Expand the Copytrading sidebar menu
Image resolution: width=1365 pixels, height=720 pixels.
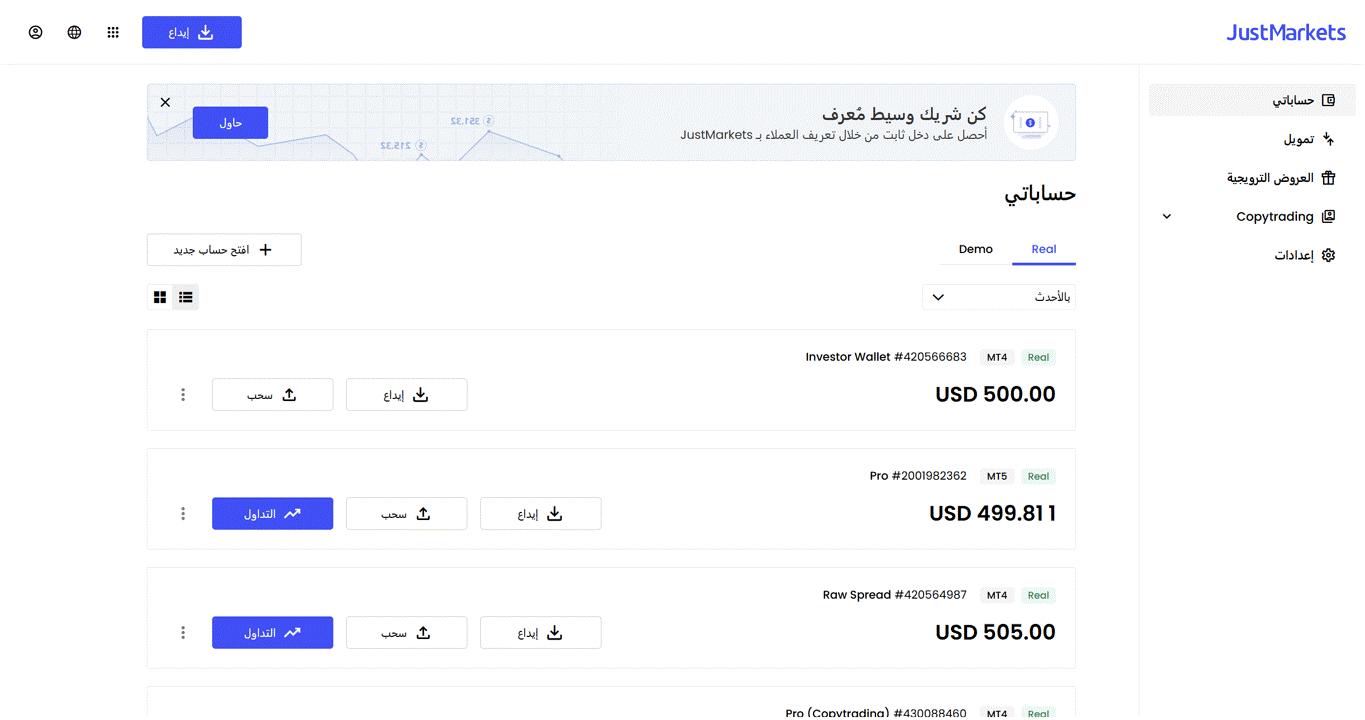coord(1166,217)
